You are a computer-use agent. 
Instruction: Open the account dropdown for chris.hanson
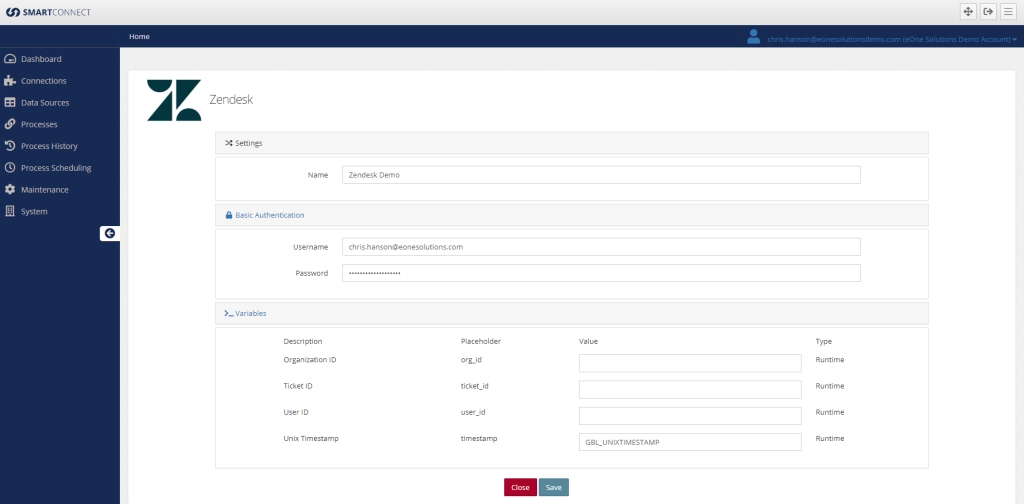892,39
